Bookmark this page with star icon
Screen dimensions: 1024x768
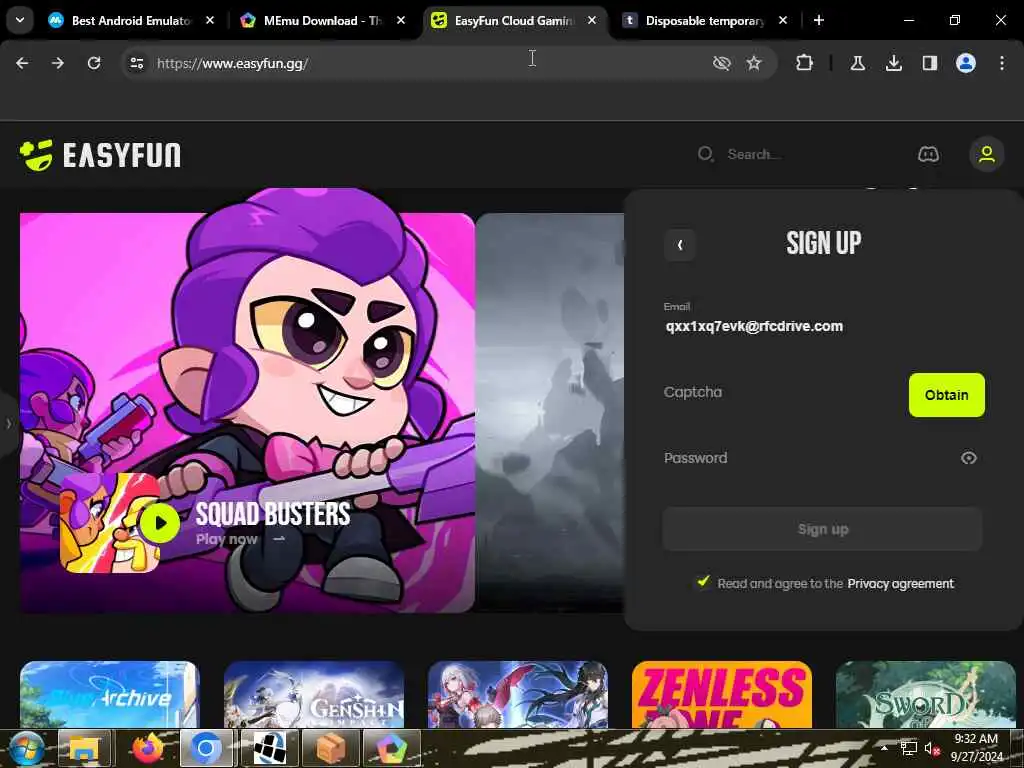point(754,63)
